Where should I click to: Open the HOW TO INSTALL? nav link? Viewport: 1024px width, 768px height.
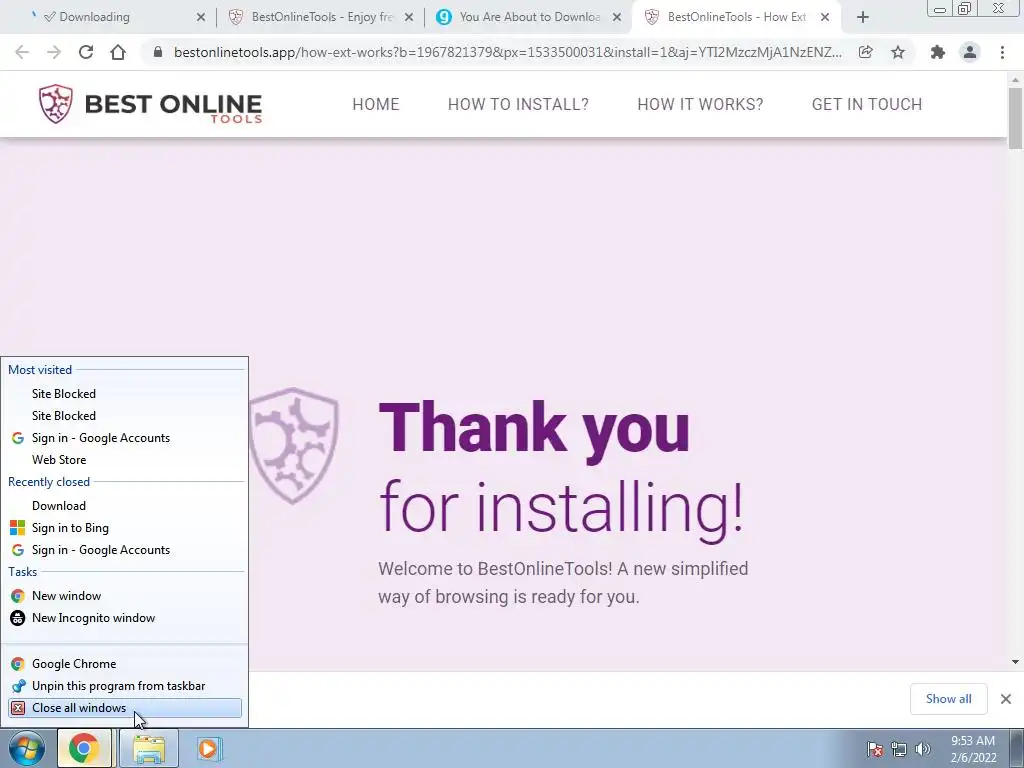518,104
